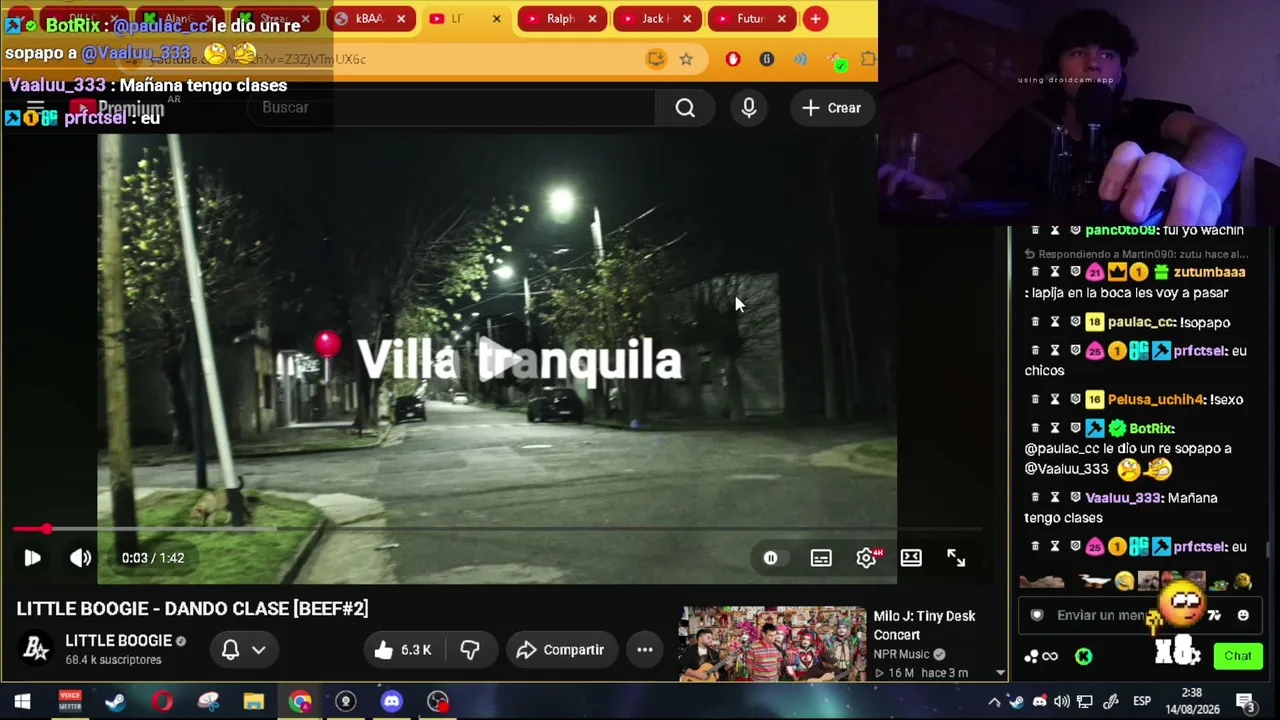The image size is (1280, 720).
Task: Open Chrome from the taskbar
Action: coord(300,701)
